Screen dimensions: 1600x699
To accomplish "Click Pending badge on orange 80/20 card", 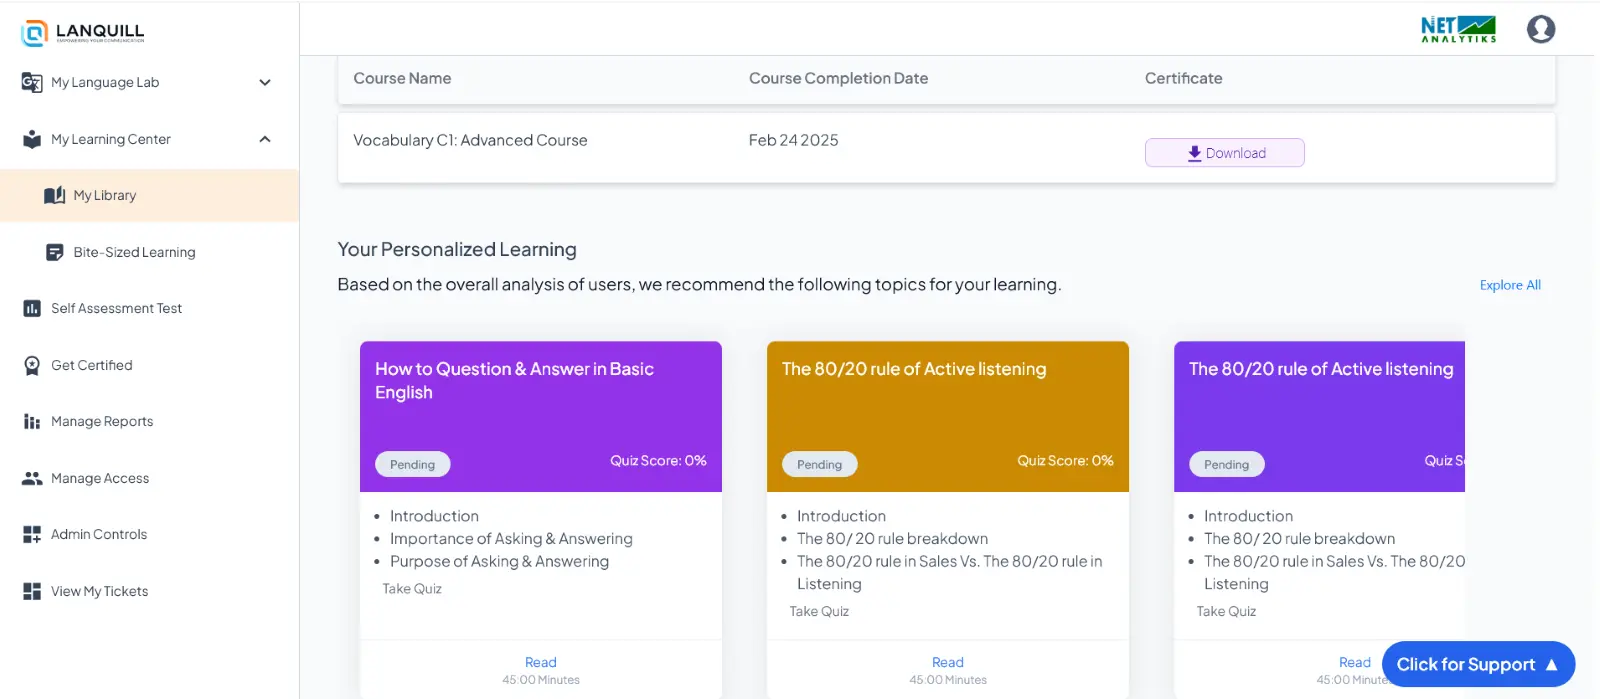I will [x=820, y=464].
